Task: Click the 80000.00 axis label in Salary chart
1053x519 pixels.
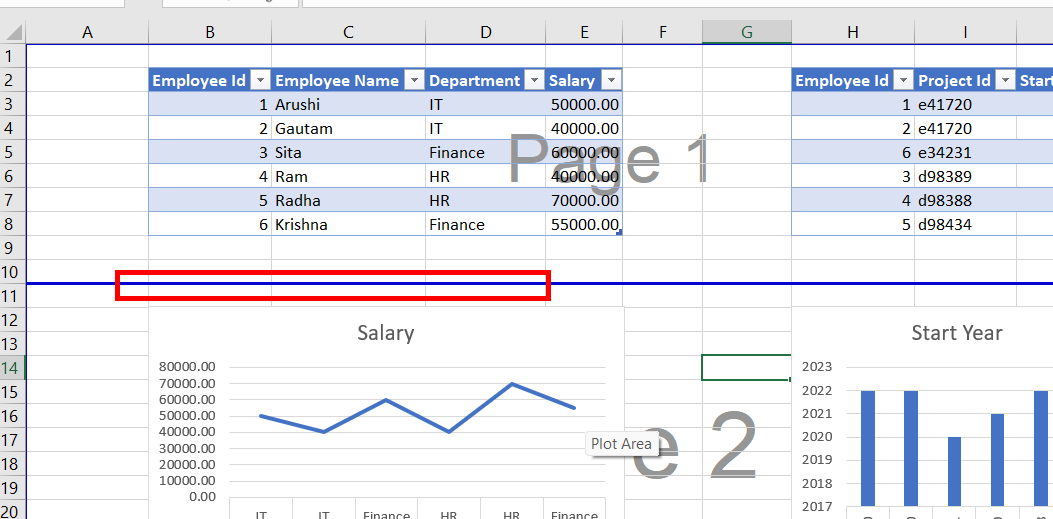Action: [x=188, y=367]
